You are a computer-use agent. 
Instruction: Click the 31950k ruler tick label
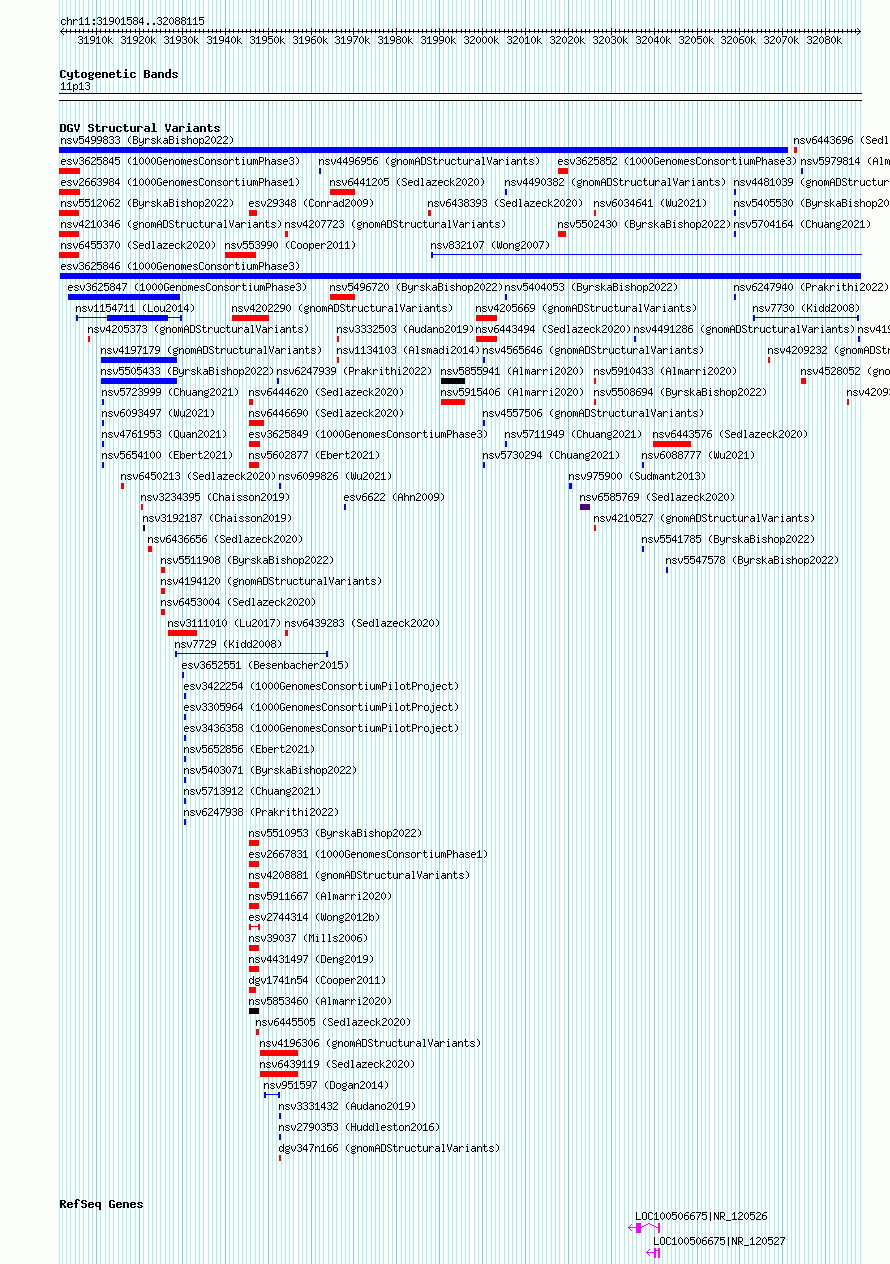(x=267, y=40)
